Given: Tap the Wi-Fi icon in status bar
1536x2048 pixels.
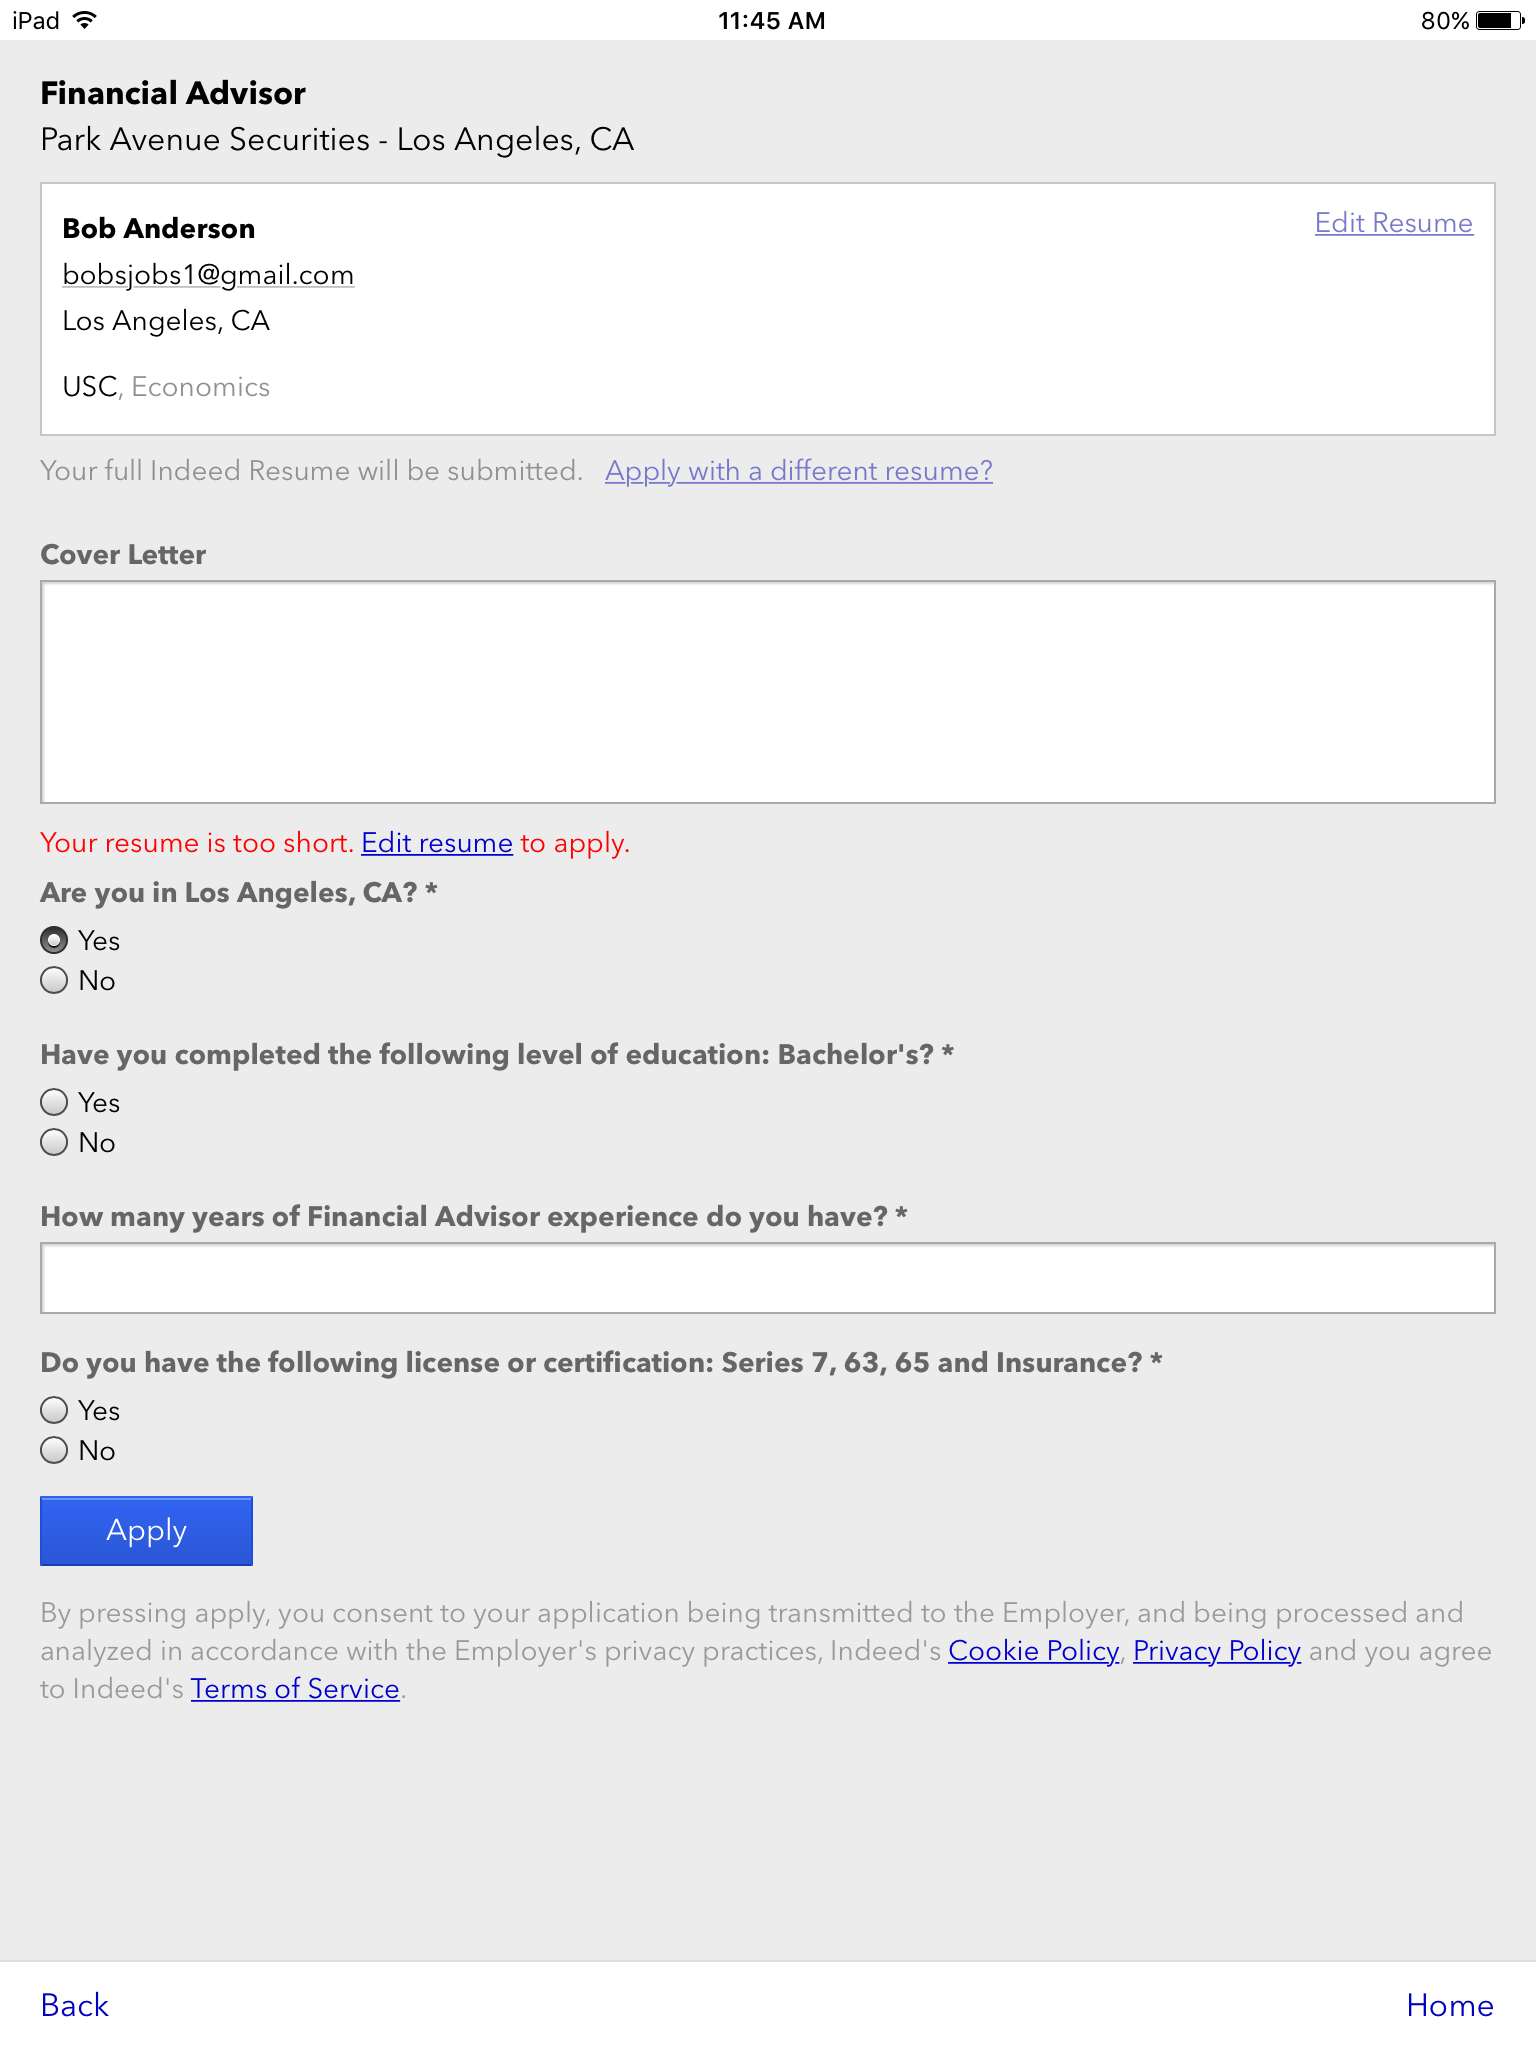Looking at the screenshot, I should [x=86, y=20].
